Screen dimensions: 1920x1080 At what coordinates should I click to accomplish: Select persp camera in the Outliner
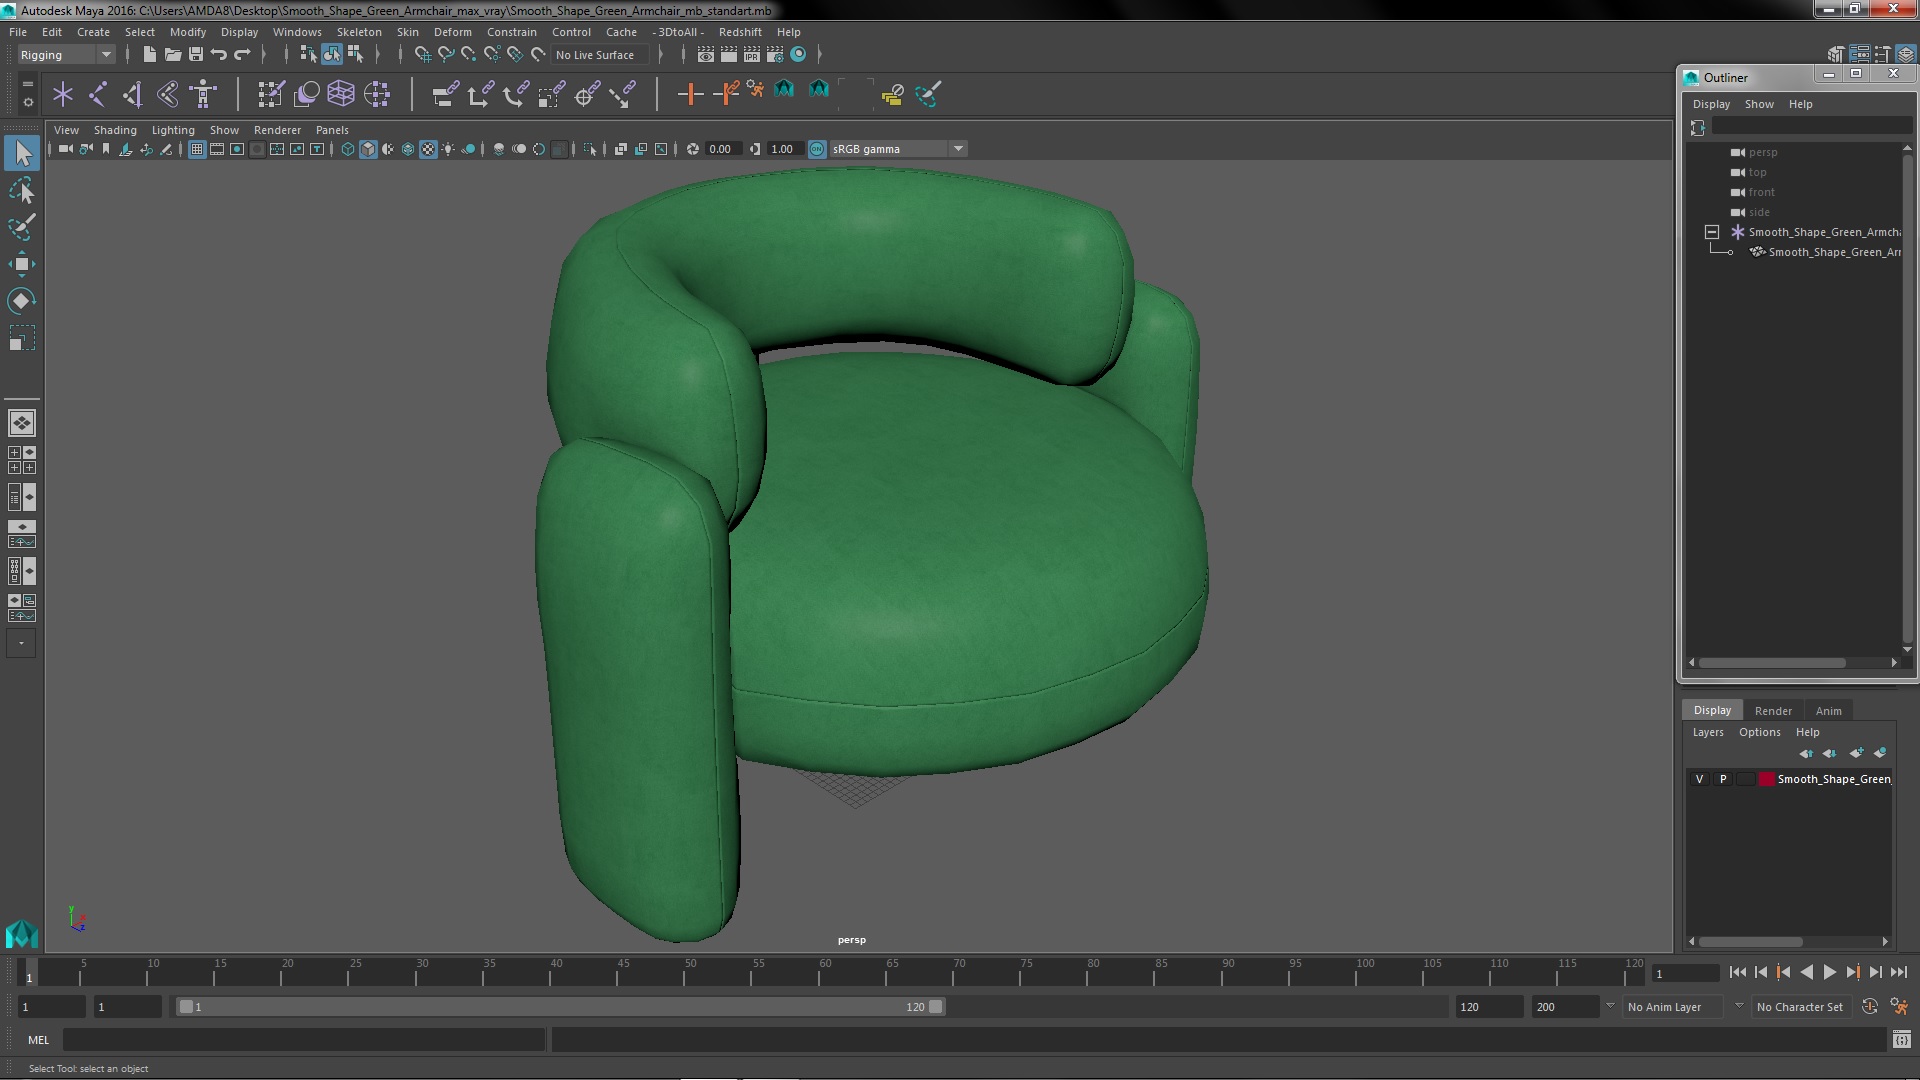point(1763,152)
